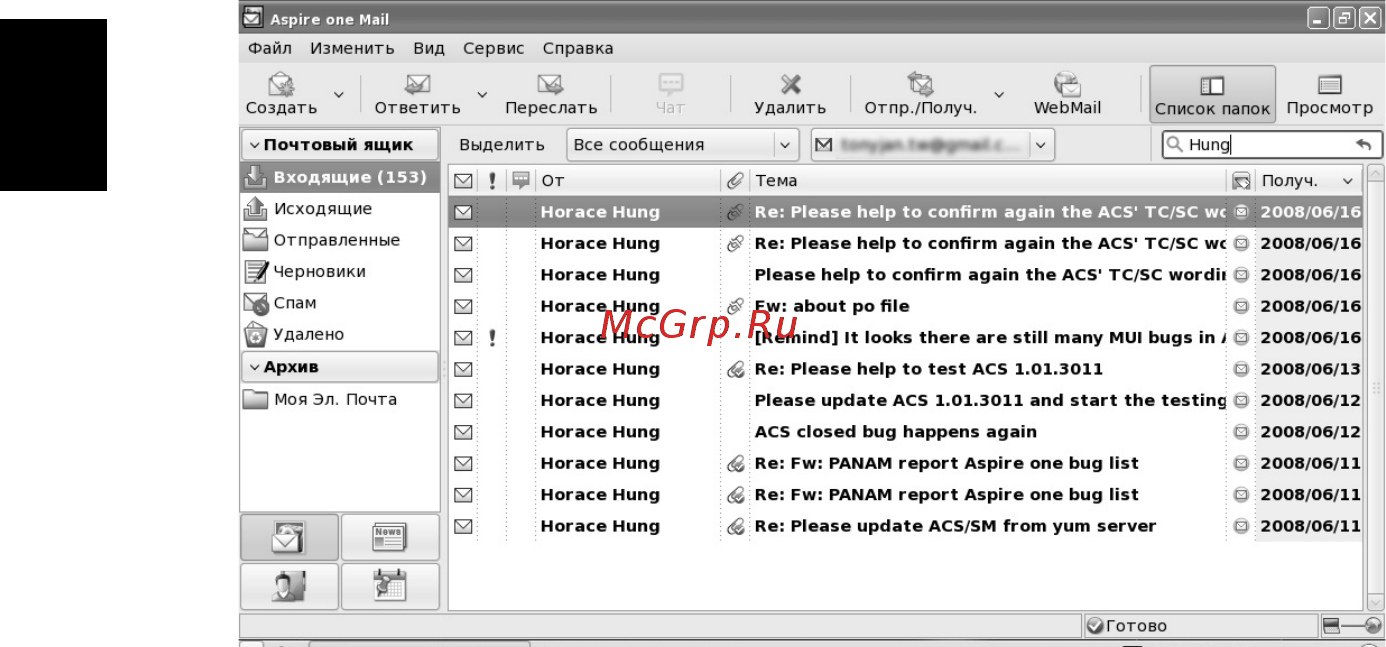Image resolution: width=1386 pixels, height=647 pixels.
Task: Open the Отпр./Получ. dropdown arrow
Action: [998, 95]
